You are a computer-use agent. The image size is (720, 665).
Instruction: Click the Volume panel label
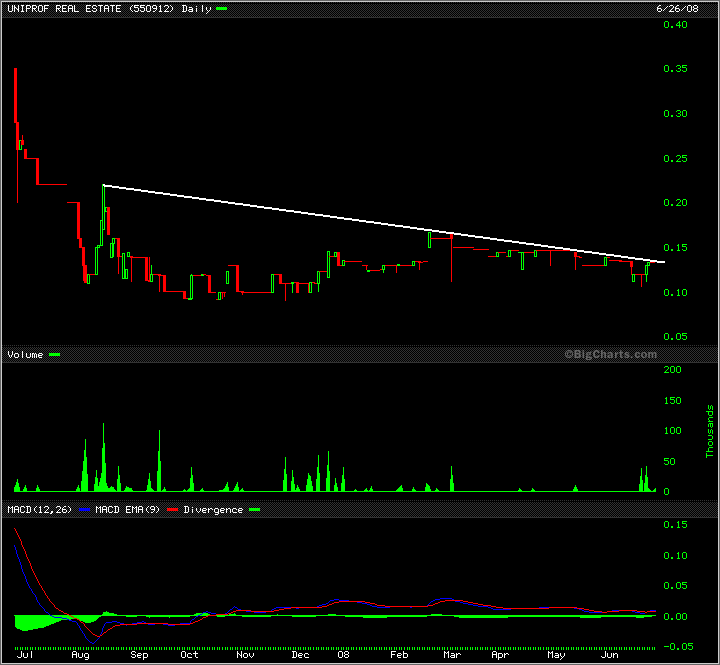[25, 355]
